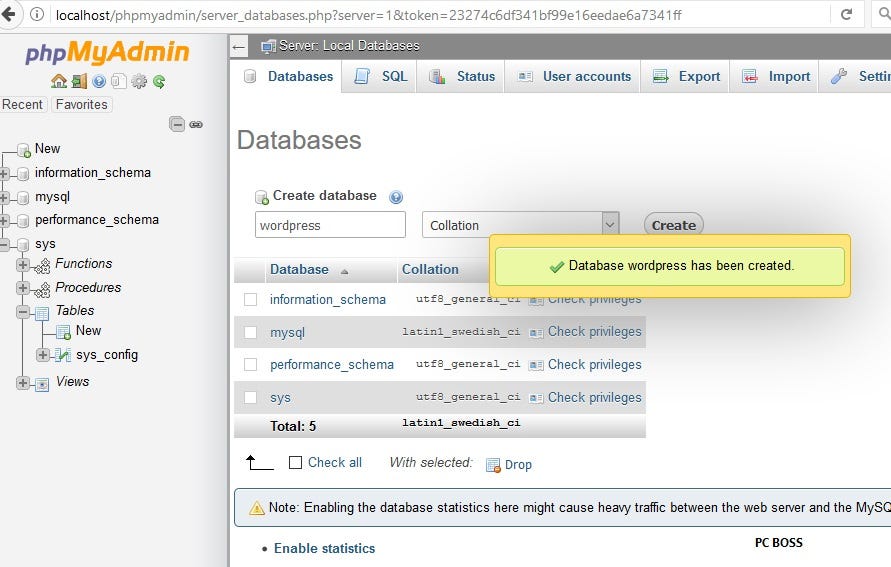891x567 pixels.
Task: Switch to the Status tab
Action: point(461,76)
